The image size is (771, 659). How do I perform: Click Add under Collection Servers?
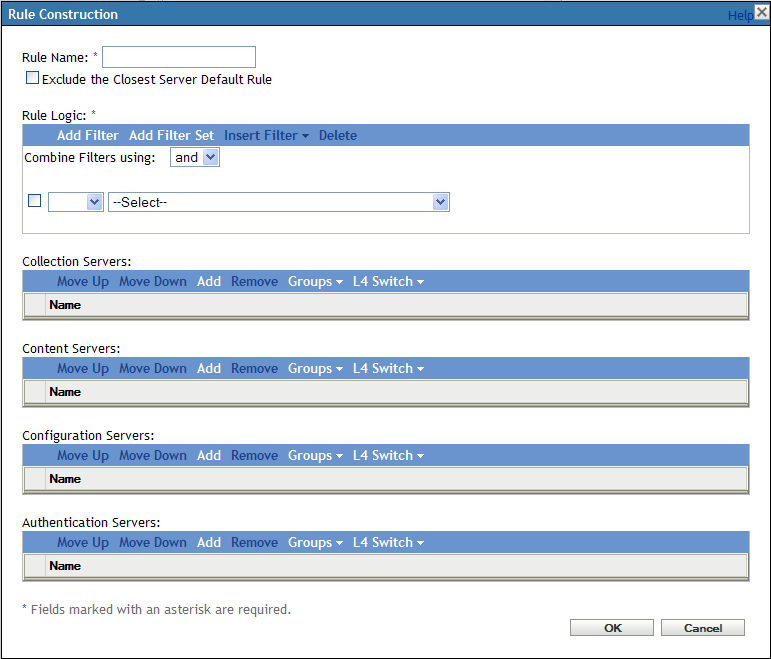point(209,281)
